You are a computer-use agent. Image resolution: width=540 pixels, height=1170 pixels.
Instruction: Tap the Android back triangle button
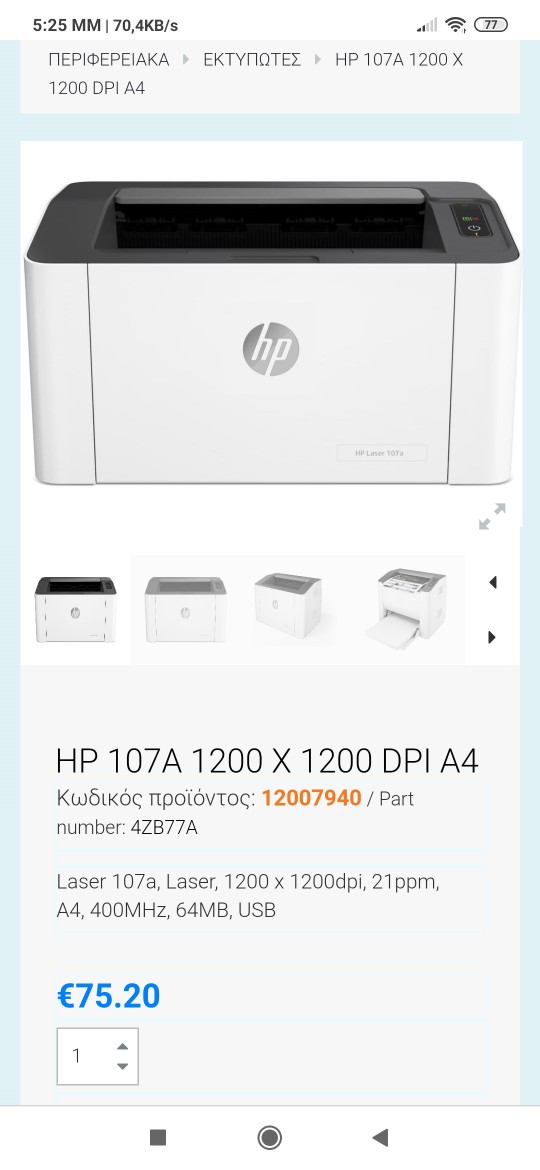pos(380,1137)
